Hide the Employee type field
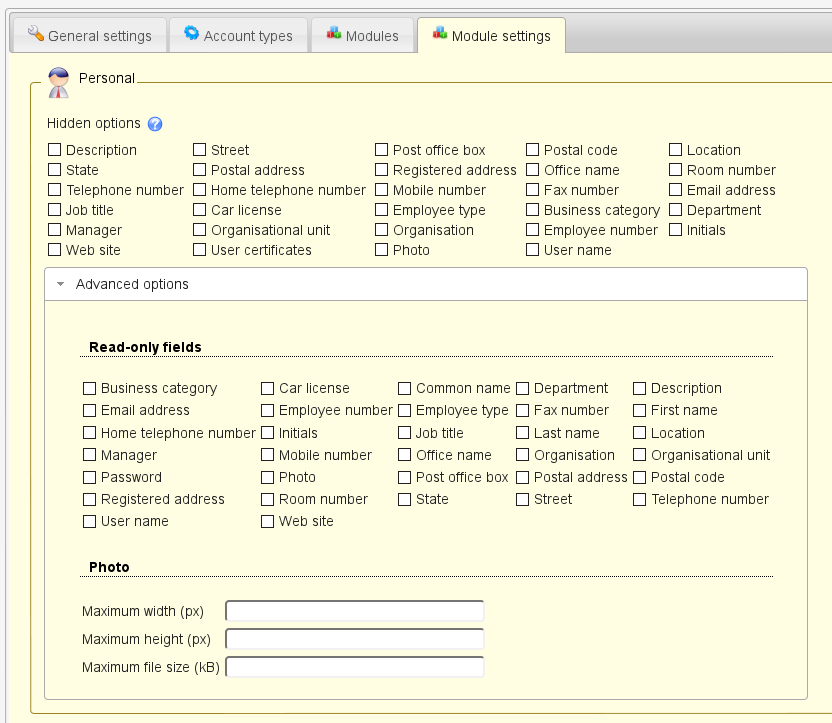This screenshot has width=832, height=723. [382, 210]
